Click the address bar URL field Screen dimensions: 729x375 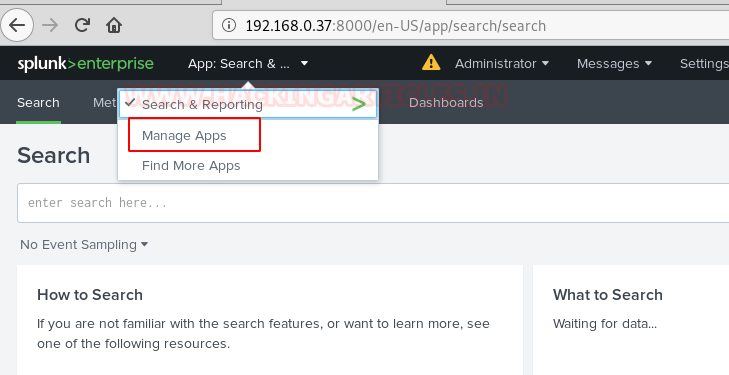[x=471, y=26]
